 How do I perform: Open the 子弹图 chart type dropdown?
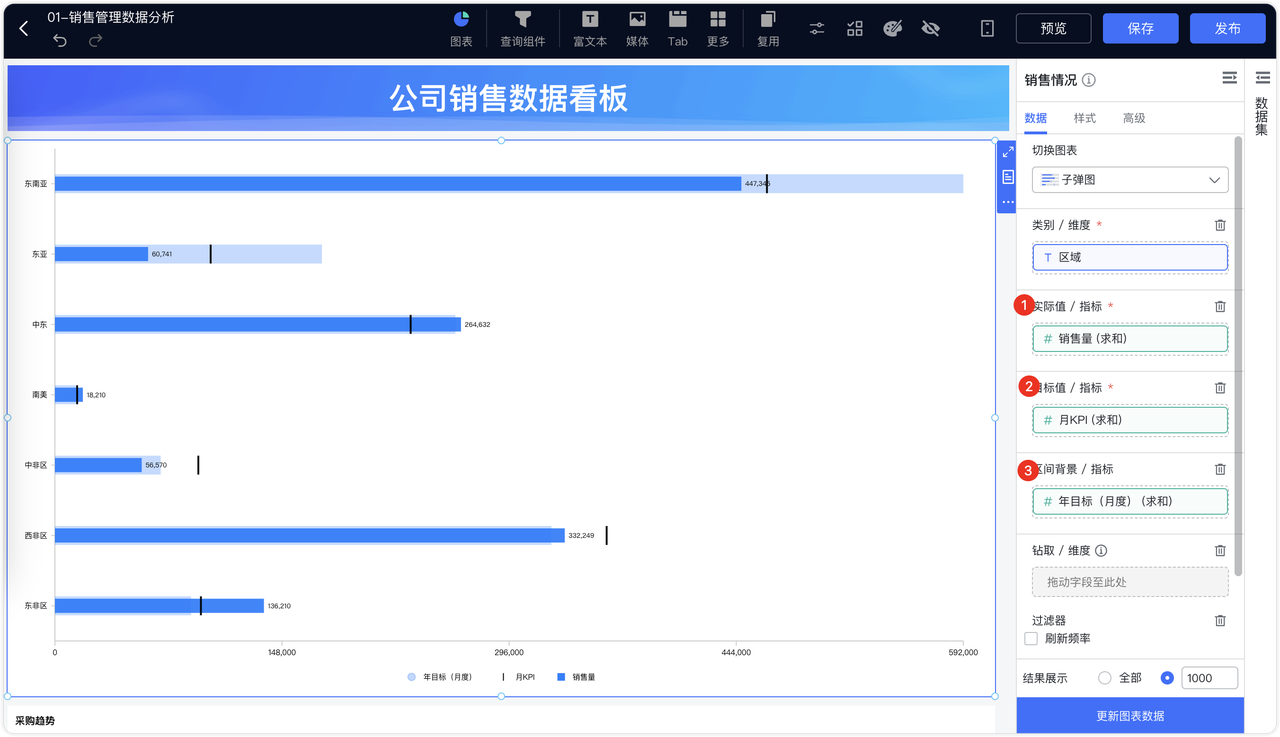[x=1130, y=180]
